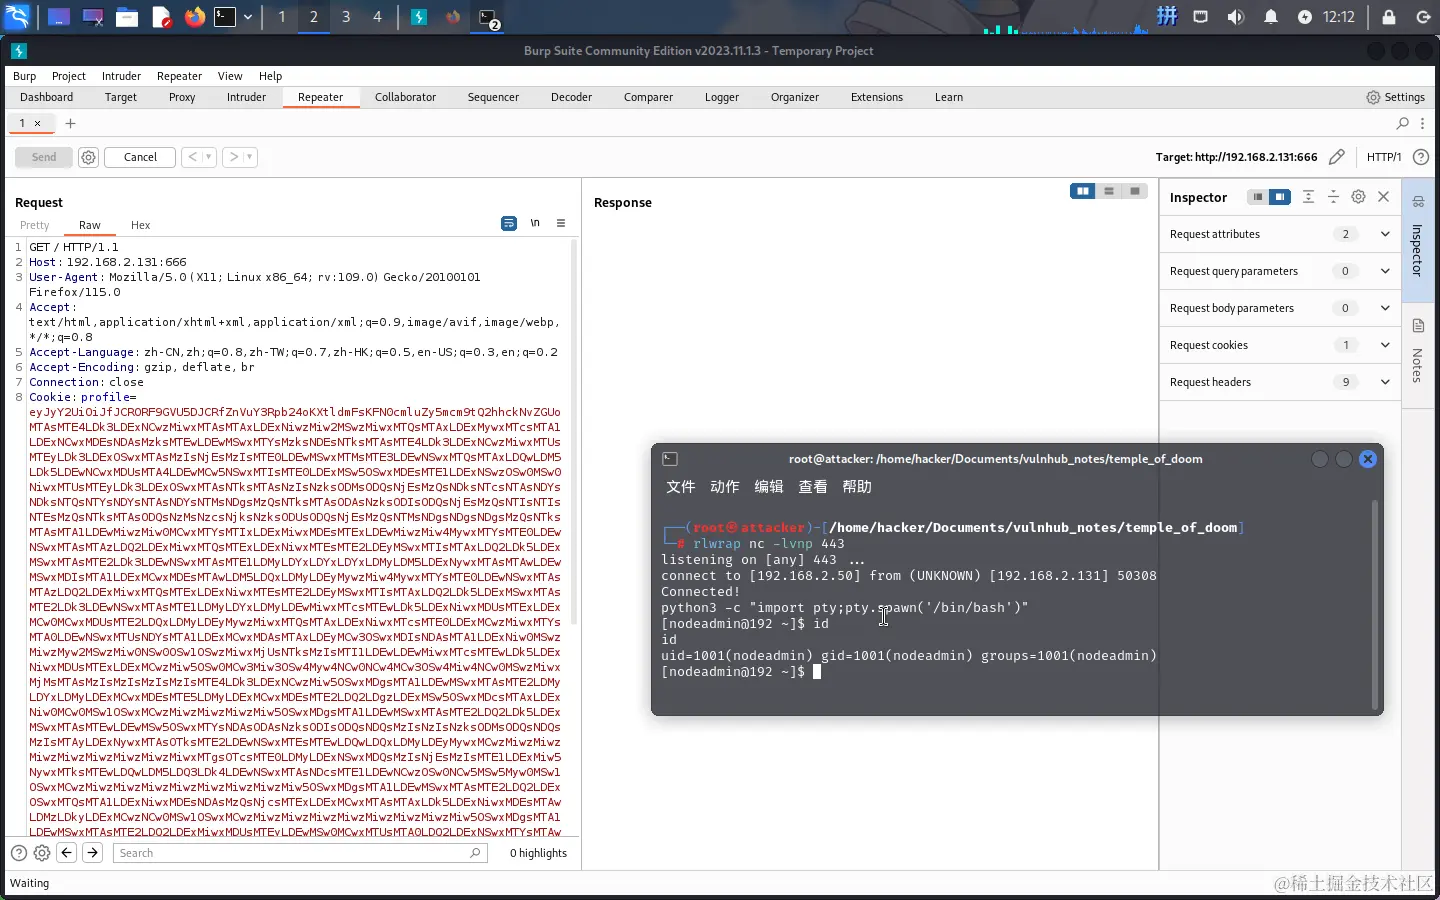Expand Request cookies section
Viewport: 1440px width, 900px height.
[1280, 345]
